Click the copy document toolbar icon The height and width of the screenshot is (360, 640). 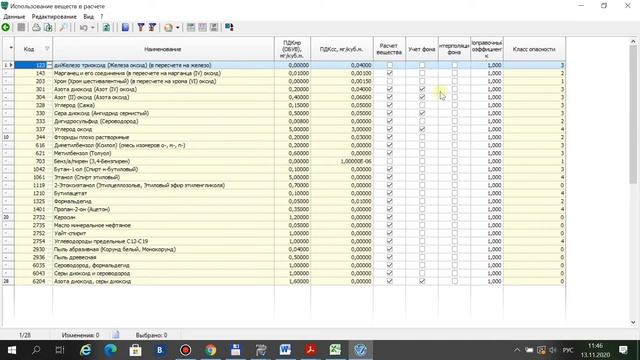click(x=48, y=27)
